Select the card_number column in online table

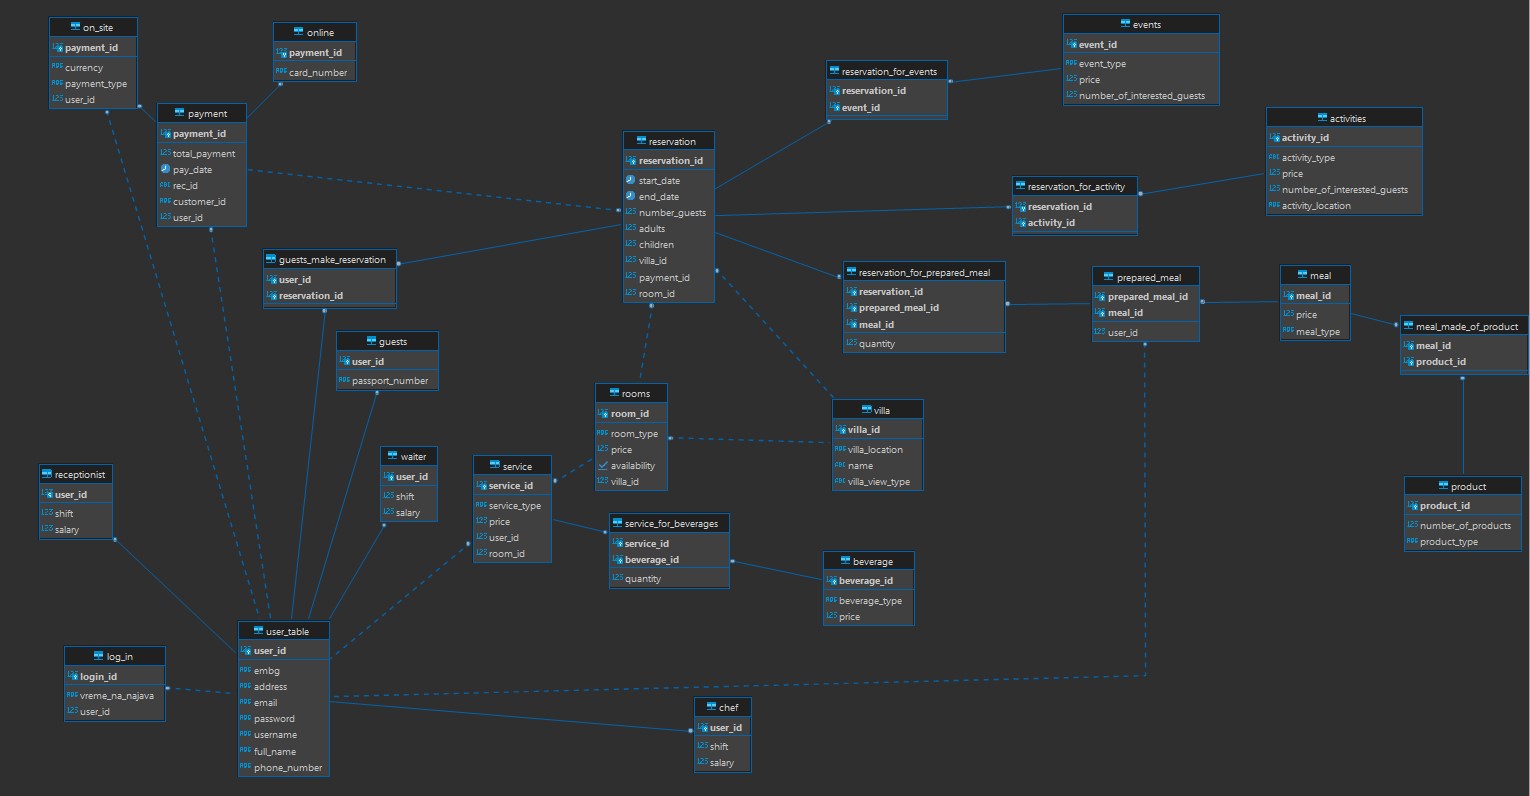coord(318,72)
